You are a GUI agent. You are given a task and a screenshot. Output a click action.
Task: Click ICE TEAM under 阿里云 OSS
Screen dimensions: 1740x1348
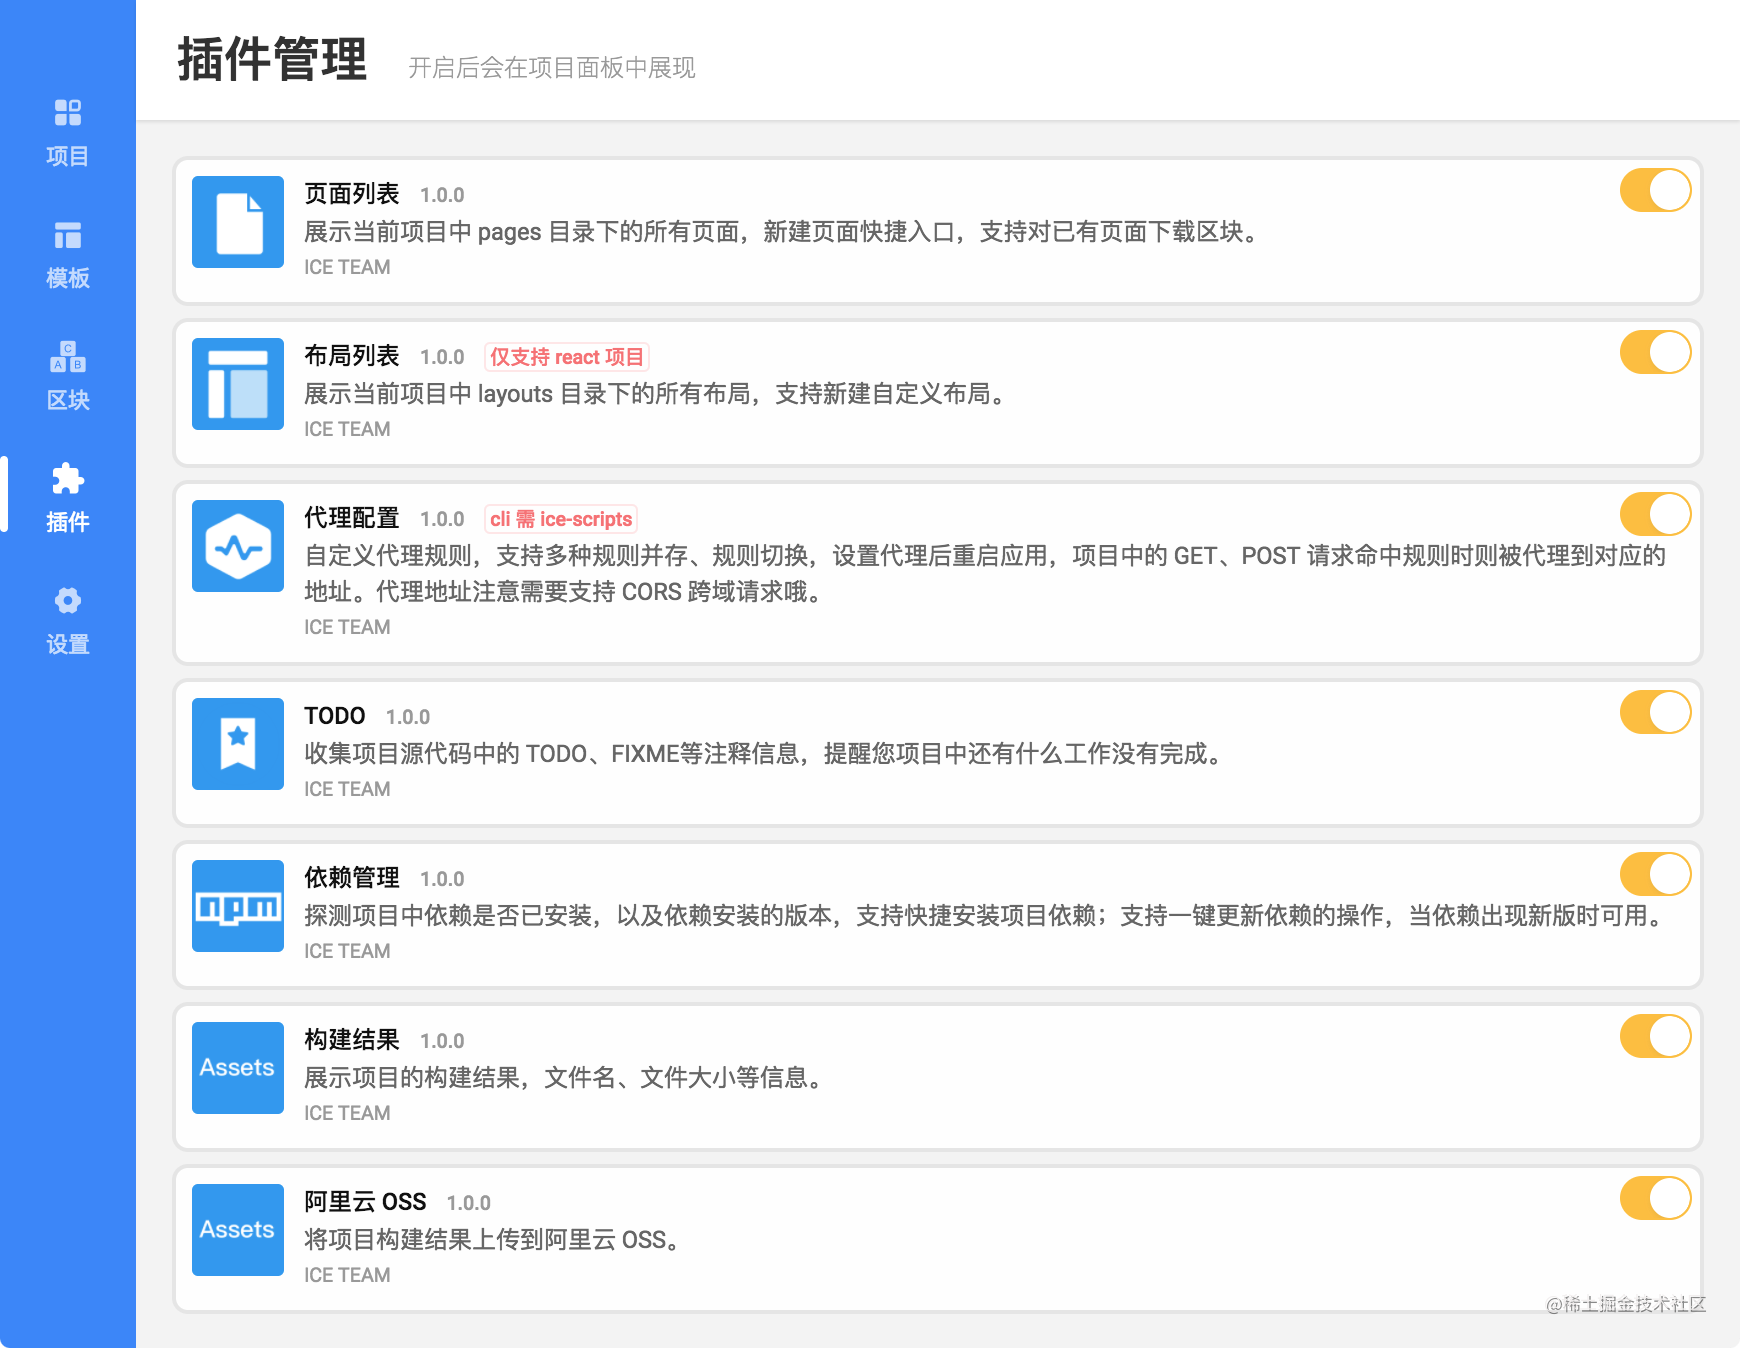(x=347, y=1275)
